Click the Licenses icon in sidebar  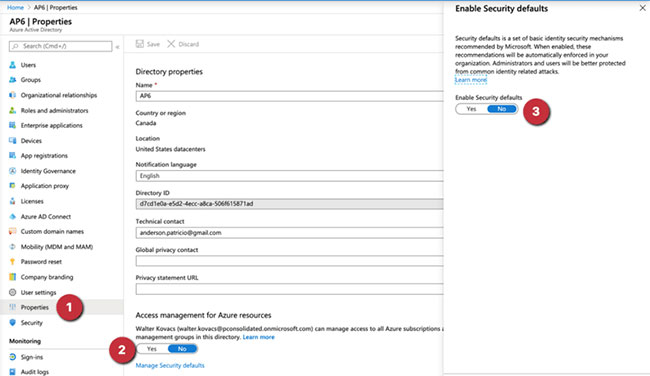click(x=12, y=201)
